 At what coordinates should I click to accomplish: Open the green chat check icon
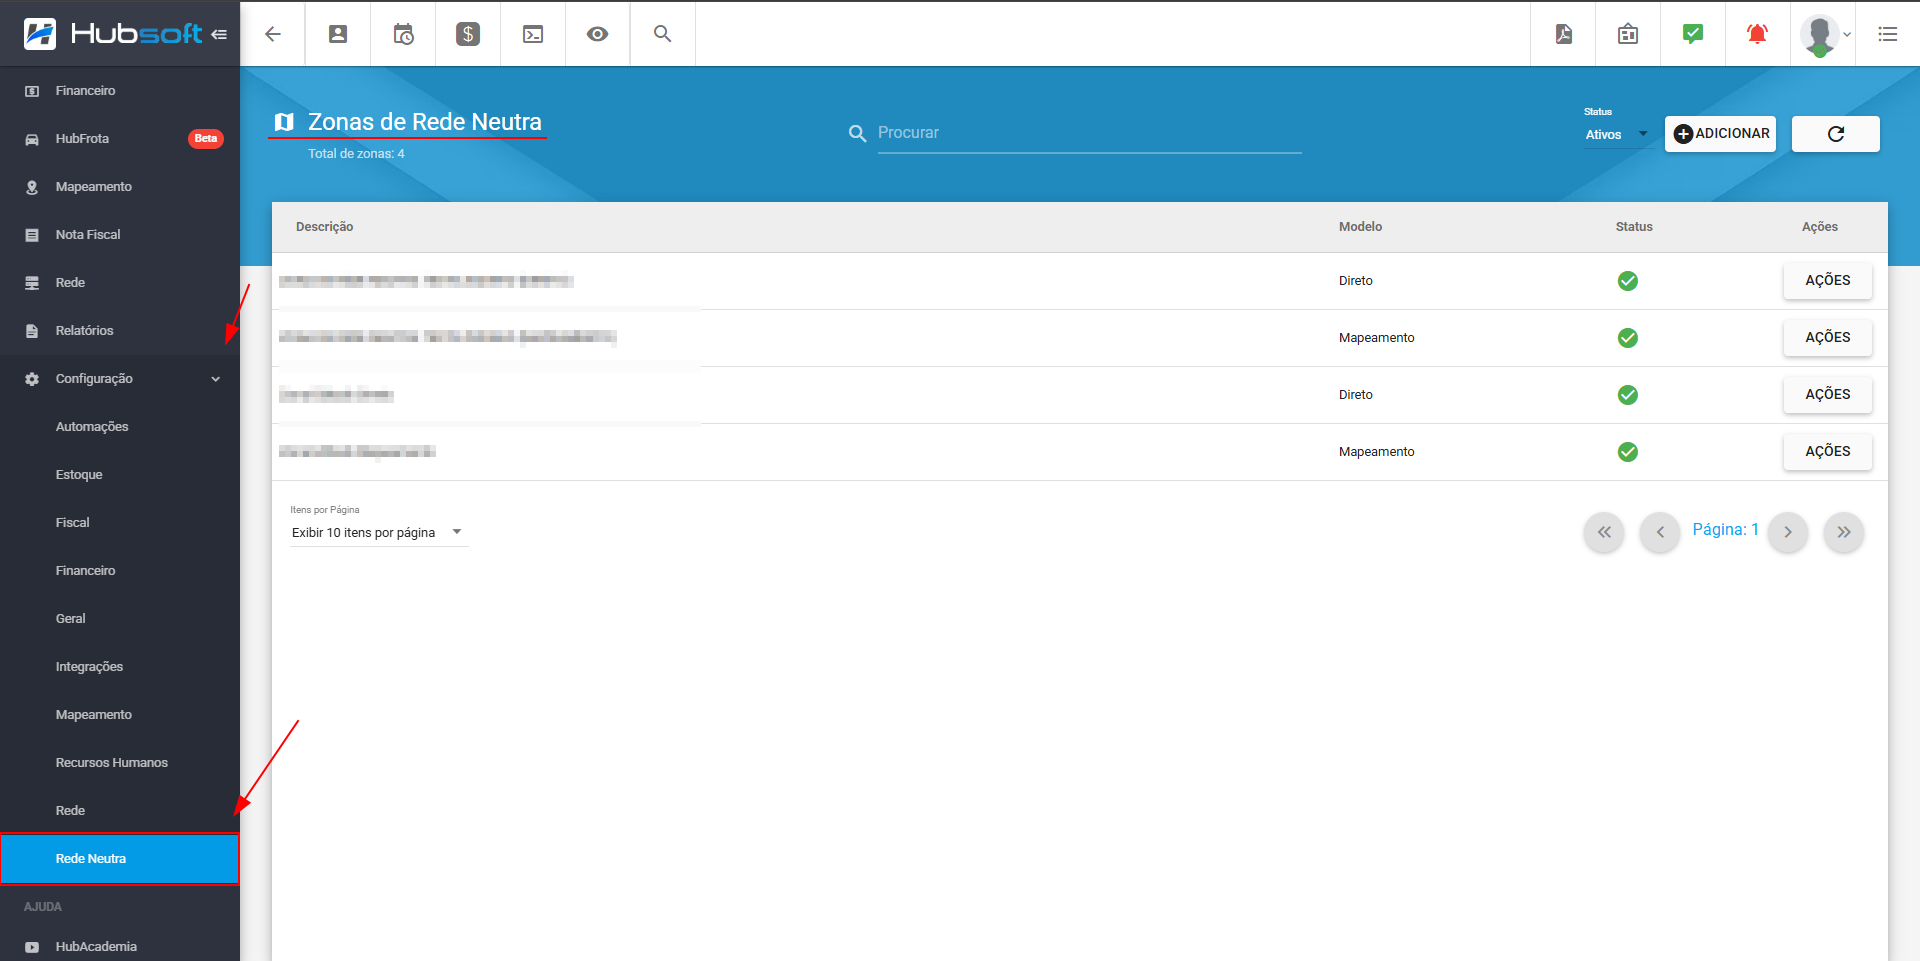pos(1693,34)
